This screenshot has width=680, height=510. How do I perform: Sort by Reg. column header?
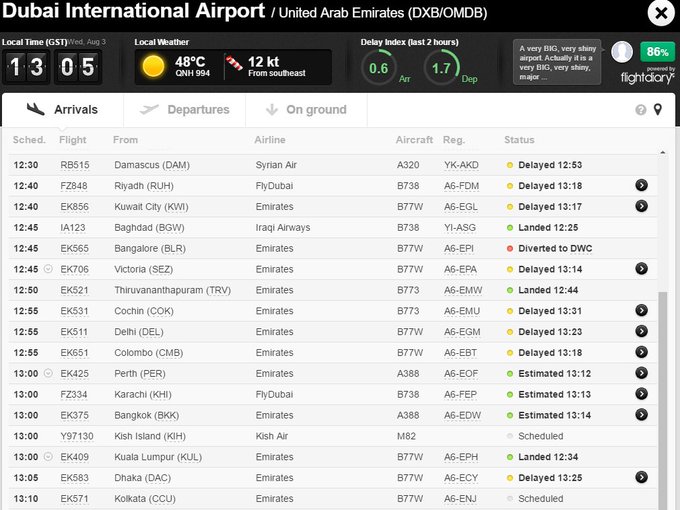[454, 140]
